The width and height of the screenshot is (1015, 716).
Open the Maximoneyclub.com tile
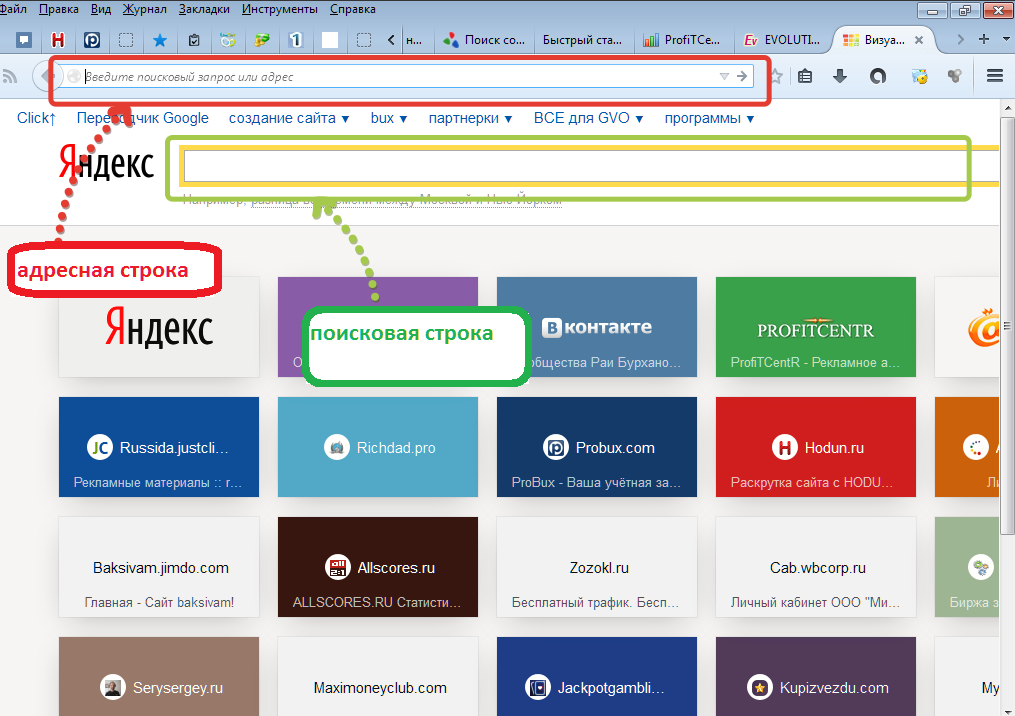click(378, 677)
